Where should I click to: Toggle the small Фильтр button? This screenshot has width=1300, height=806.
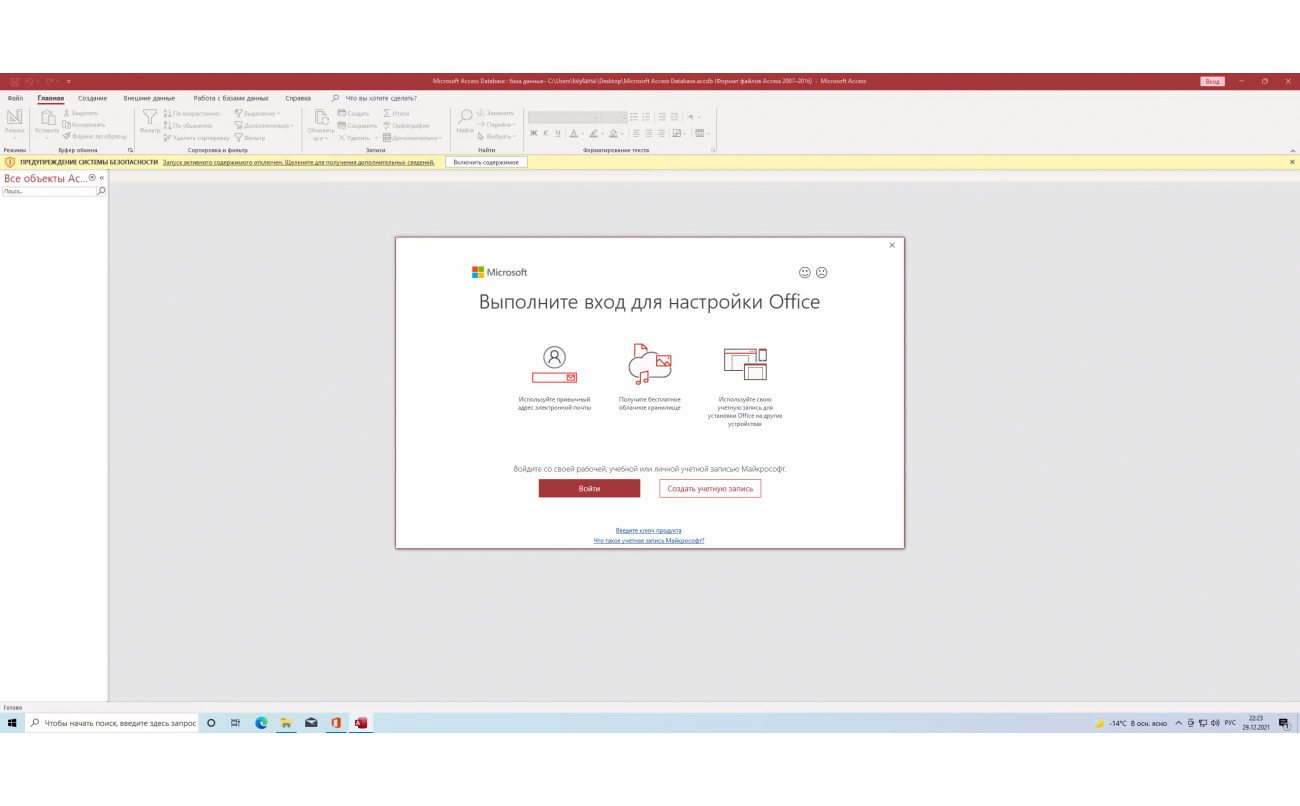click(250, 137)
